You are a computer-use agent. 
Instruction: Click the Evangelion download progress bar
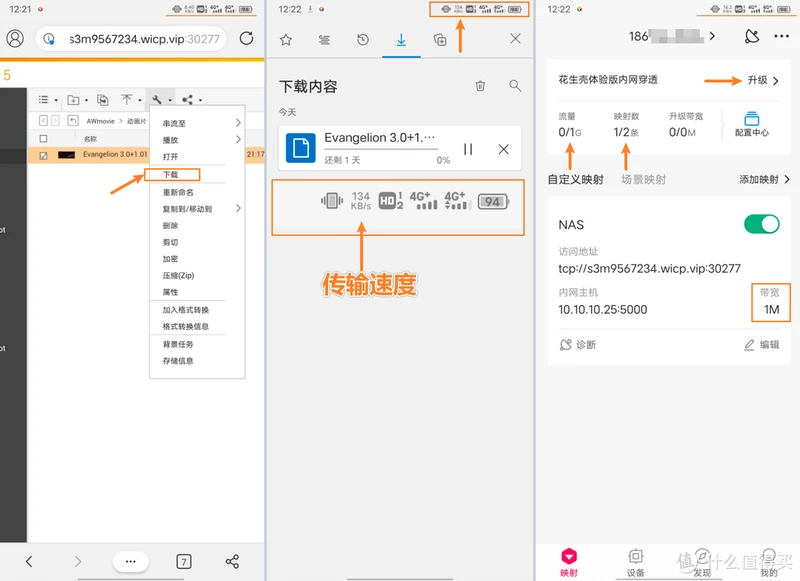[381, 149]
